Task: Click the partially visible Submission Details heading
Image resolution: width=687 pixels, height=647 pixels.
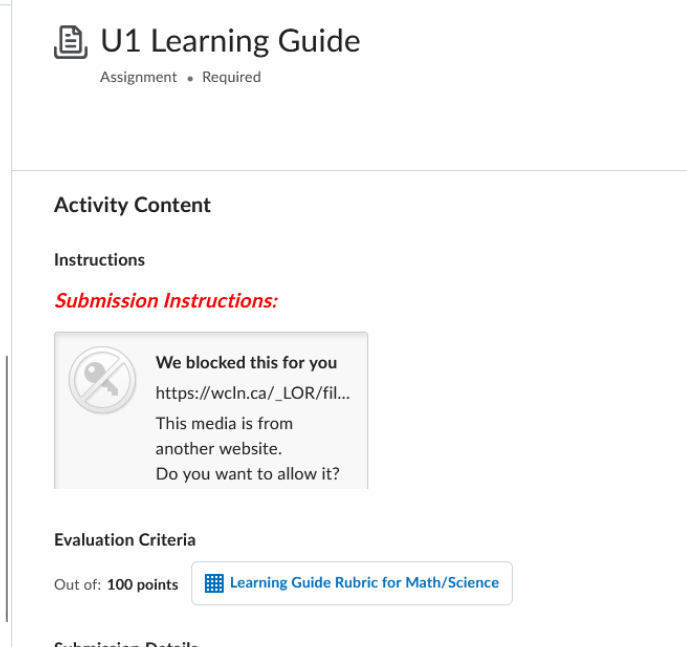Action: click(126, 643)
